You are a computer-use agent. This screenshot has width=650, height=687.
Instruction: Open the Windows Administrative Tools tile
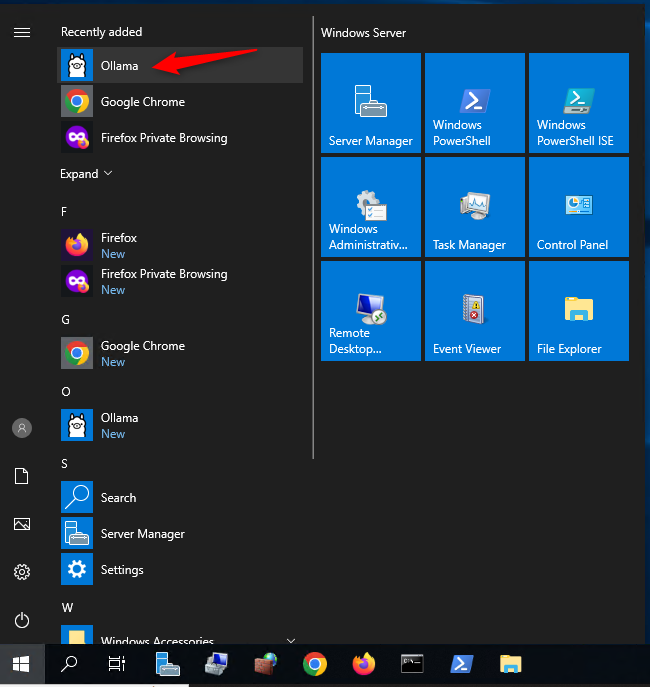(x=371, y=207)
